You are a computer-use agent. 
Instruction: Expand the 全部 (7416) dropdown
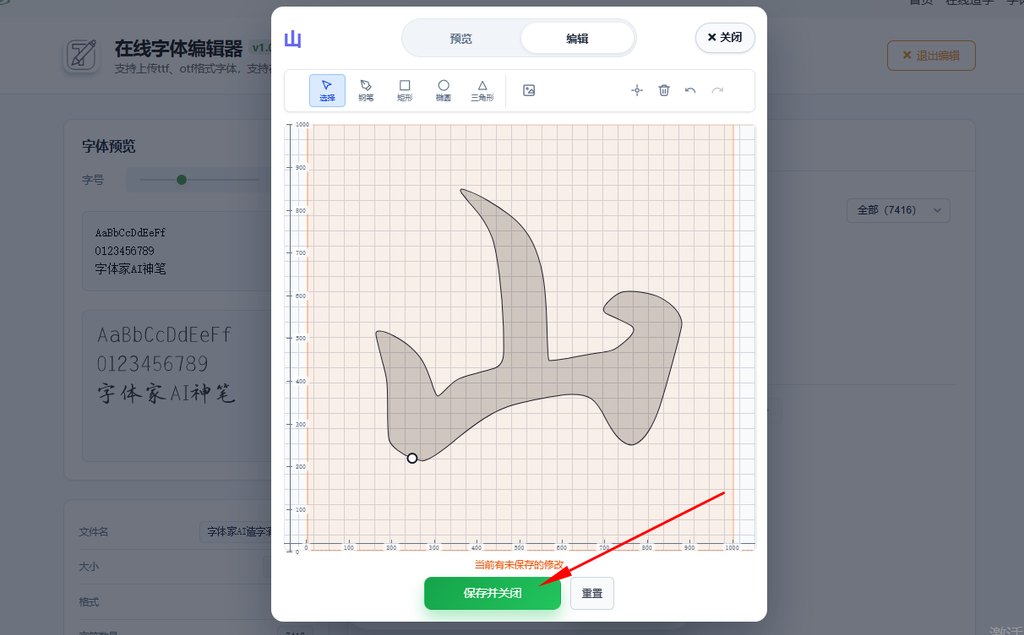(x=897, y=210)
